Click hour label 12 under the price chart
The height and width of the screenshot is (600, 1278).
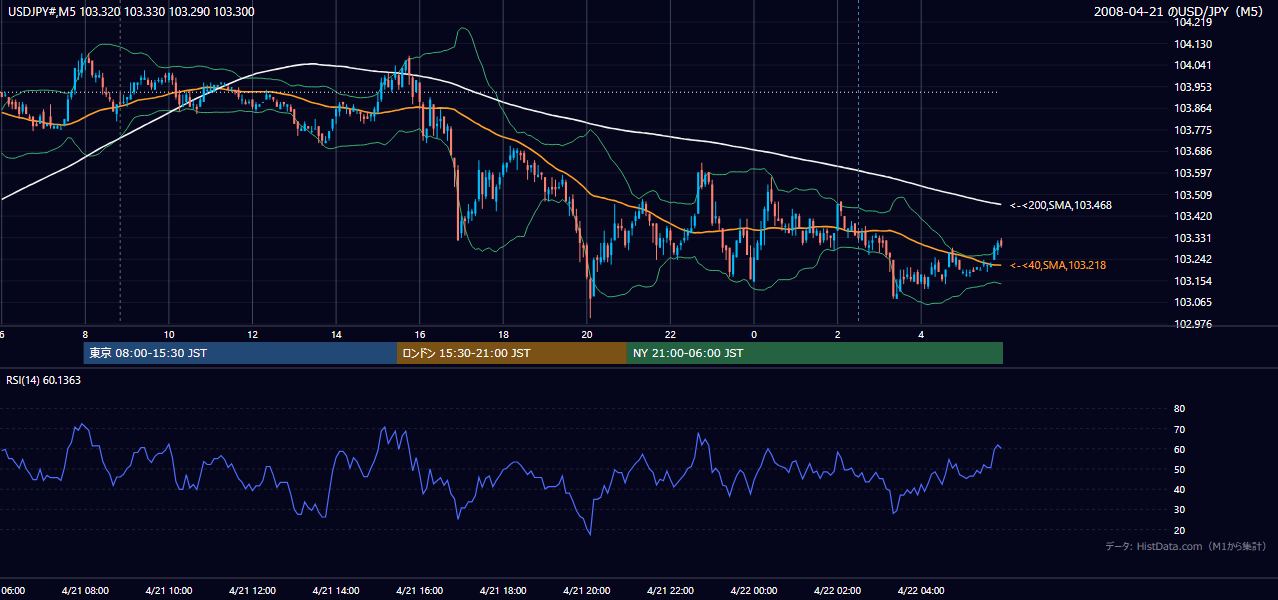tap(252, 334)
